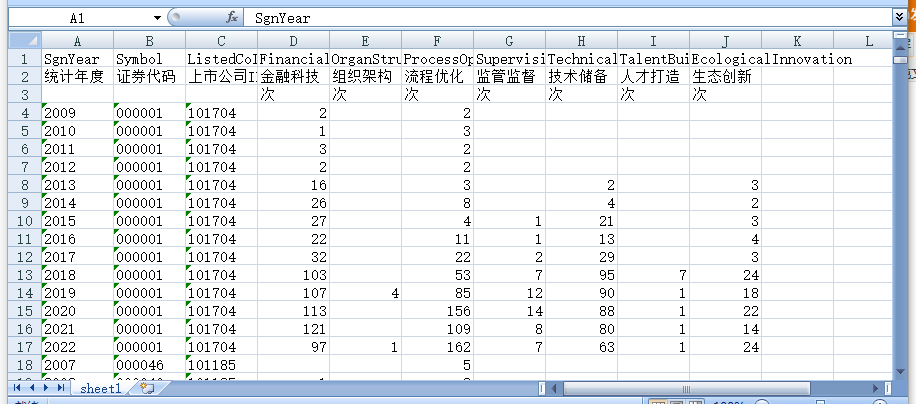Click cell A4 with year 2009
Screen dimensions: 916x404
(x=77, y=113)
